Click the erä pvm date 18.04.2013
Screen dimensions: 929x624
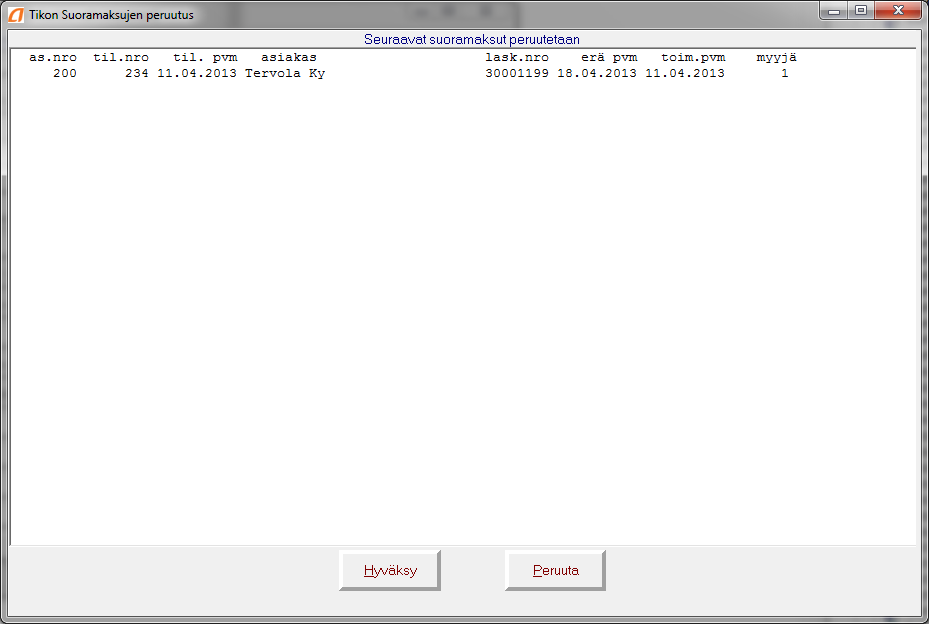point(597,73)
